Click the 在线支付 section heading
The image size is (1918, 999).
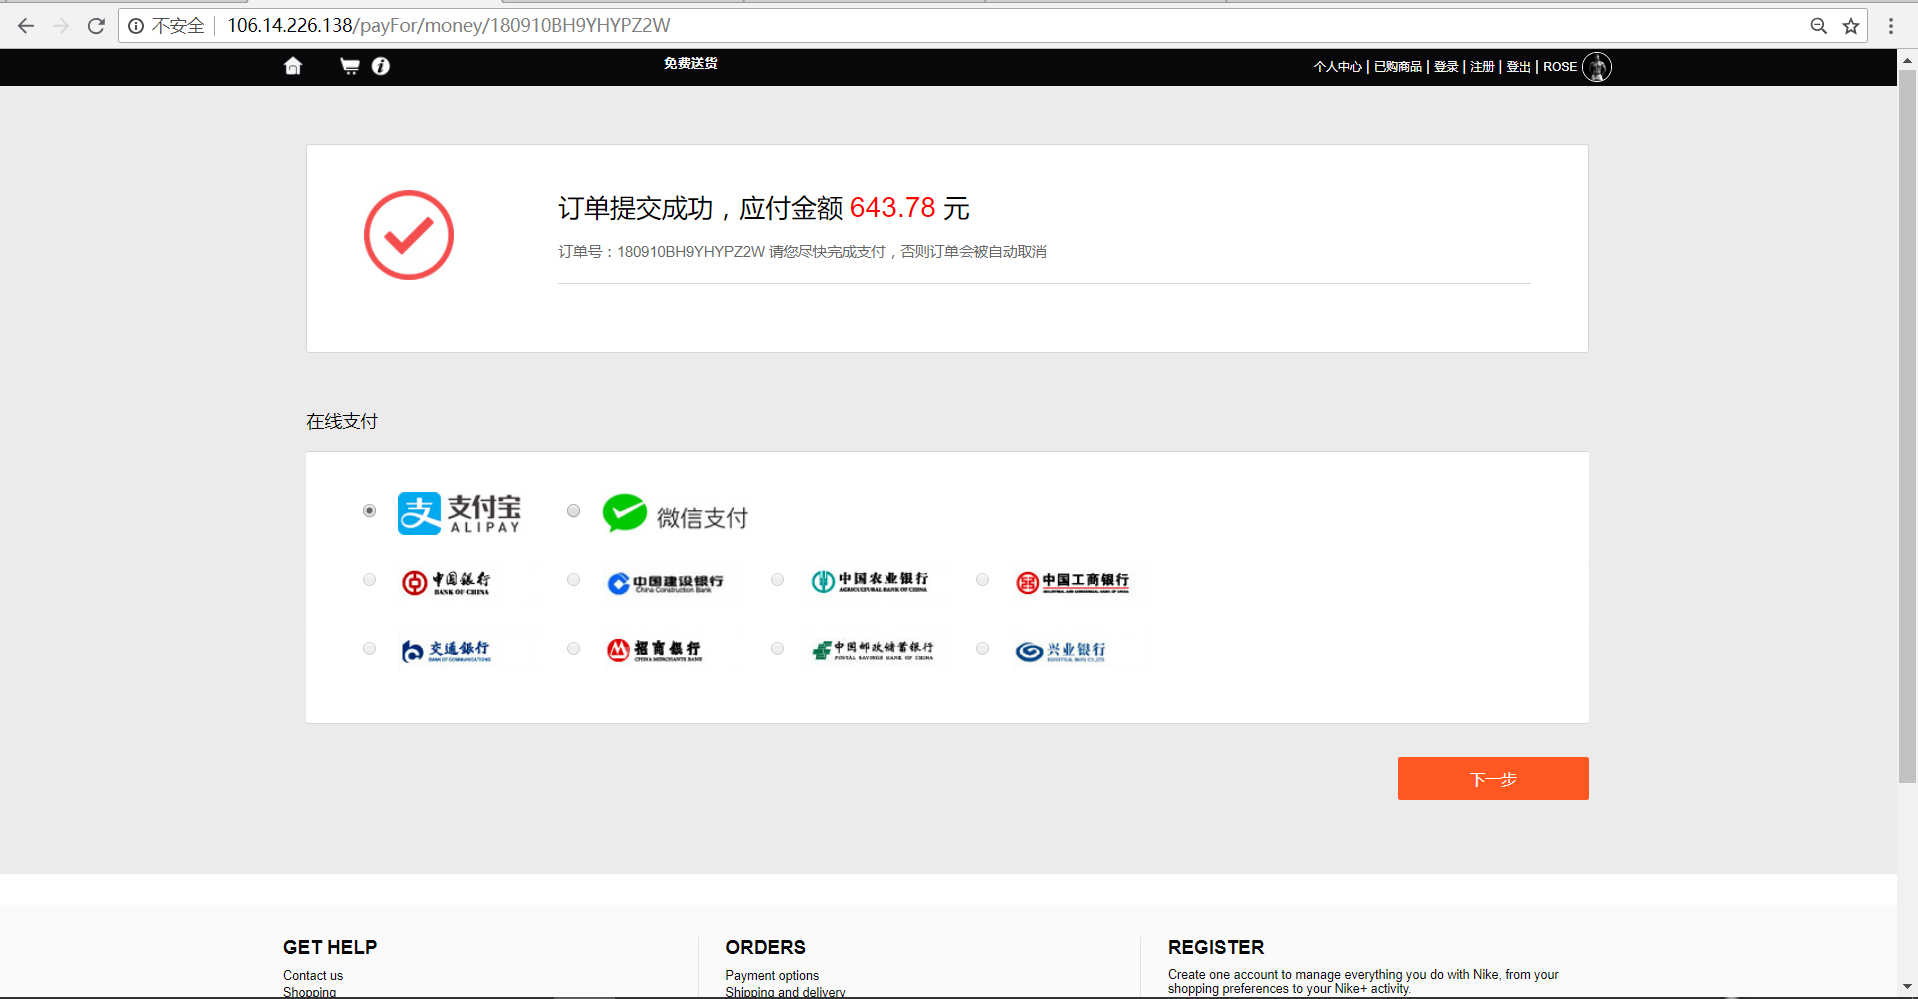click(x=342, y=422)
